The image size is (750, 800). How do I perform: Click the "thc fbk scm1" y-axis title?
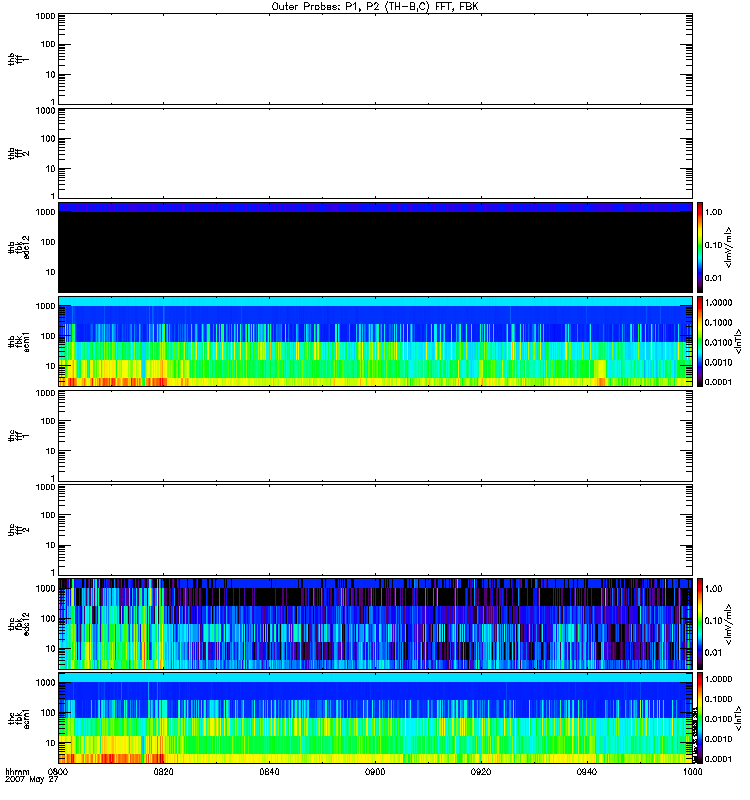[x=19, y=718]
